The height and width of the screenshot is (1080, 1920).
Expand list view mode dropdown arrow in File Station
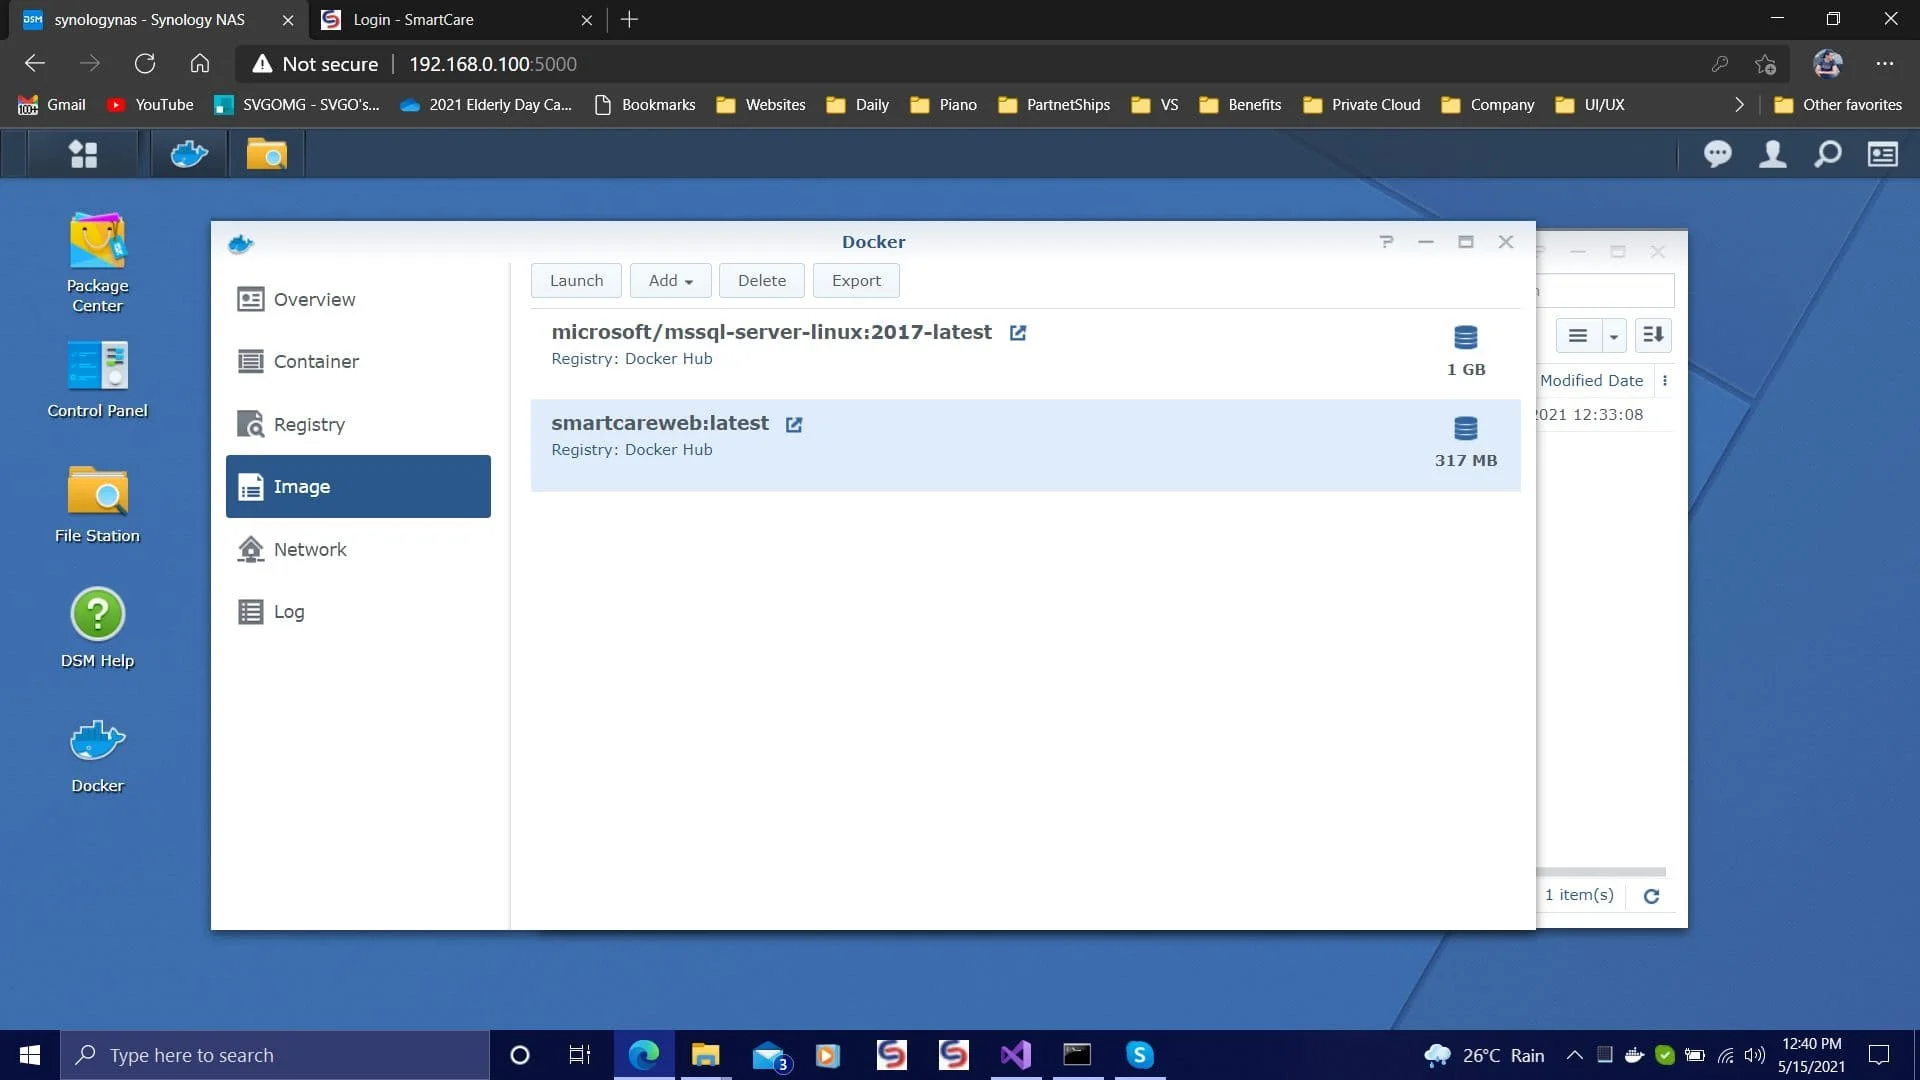click(1613, 336)
